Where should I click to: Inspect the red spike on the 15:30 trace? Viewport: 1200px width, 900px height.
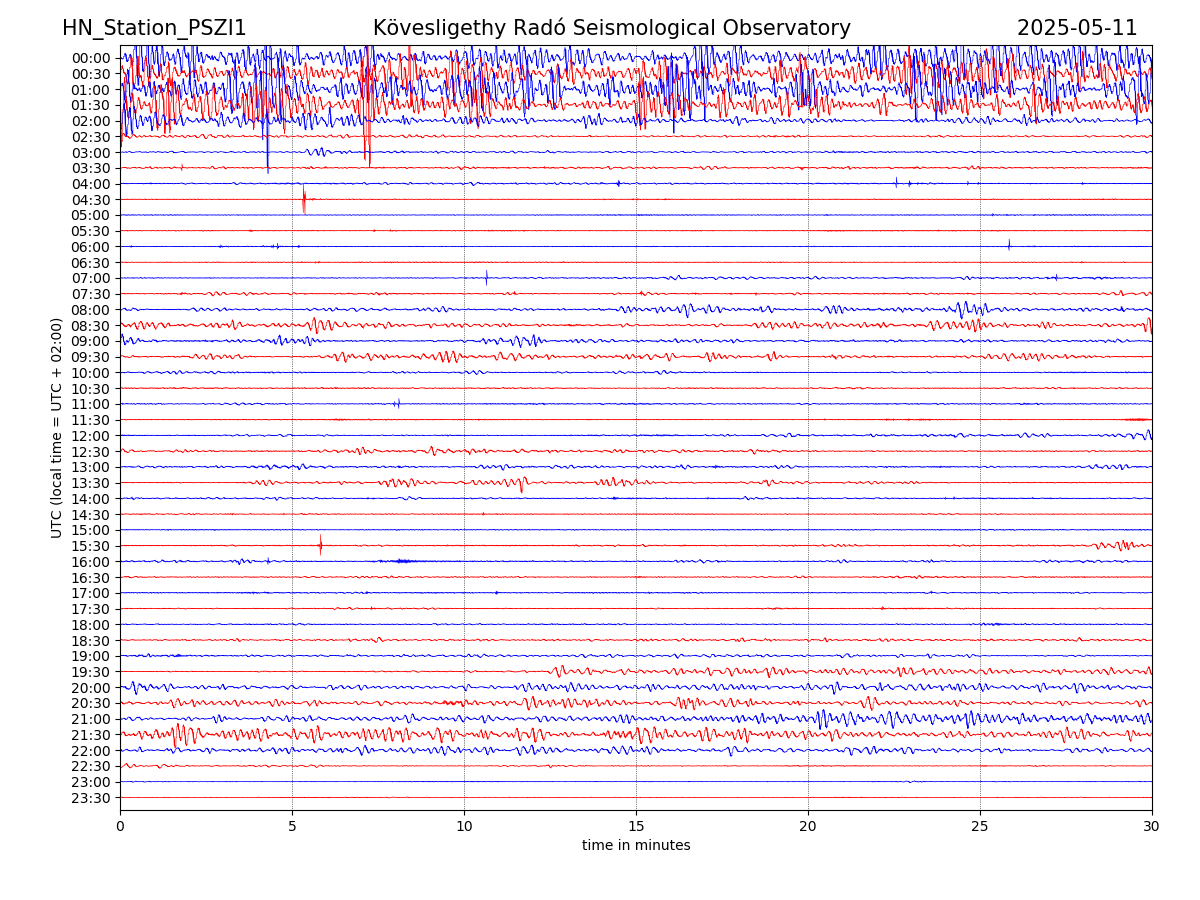(320, 545)
